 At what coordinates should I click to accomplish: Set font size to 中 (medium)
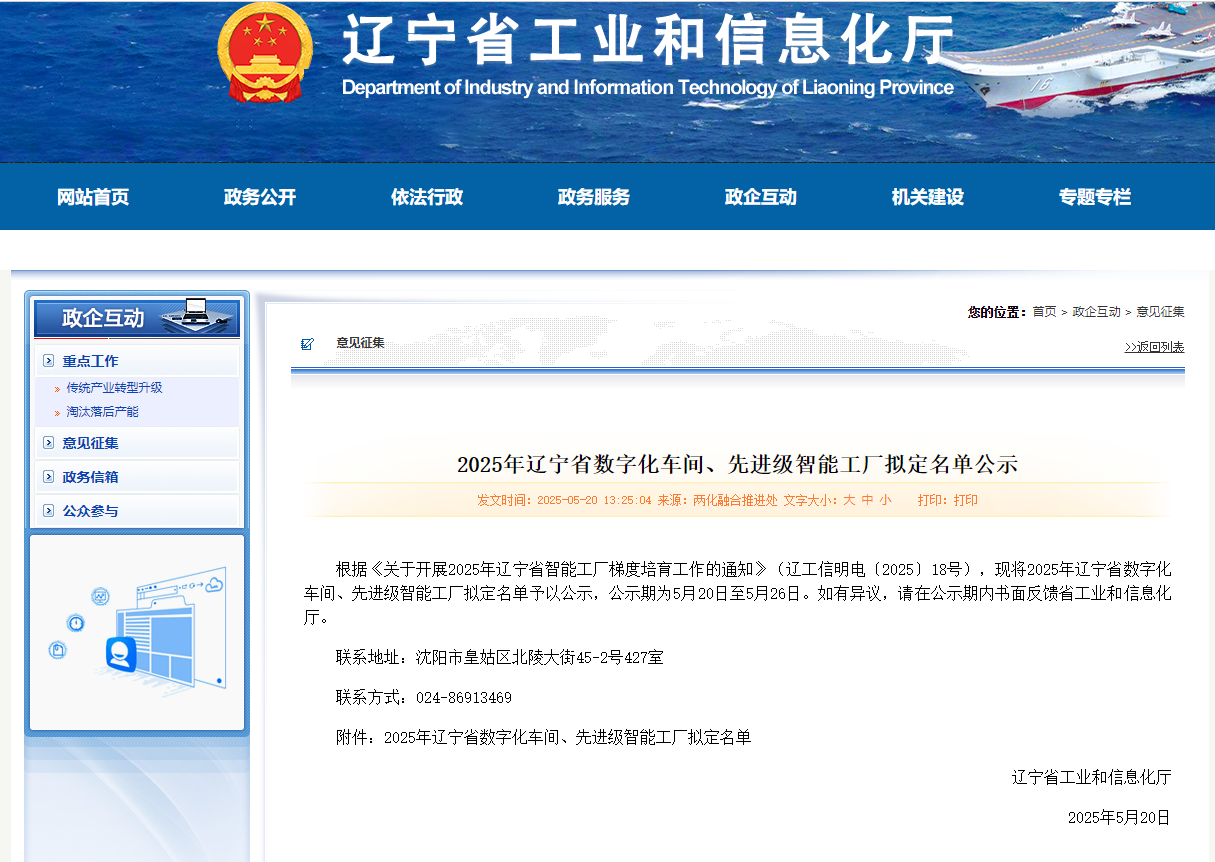point(867,500)
